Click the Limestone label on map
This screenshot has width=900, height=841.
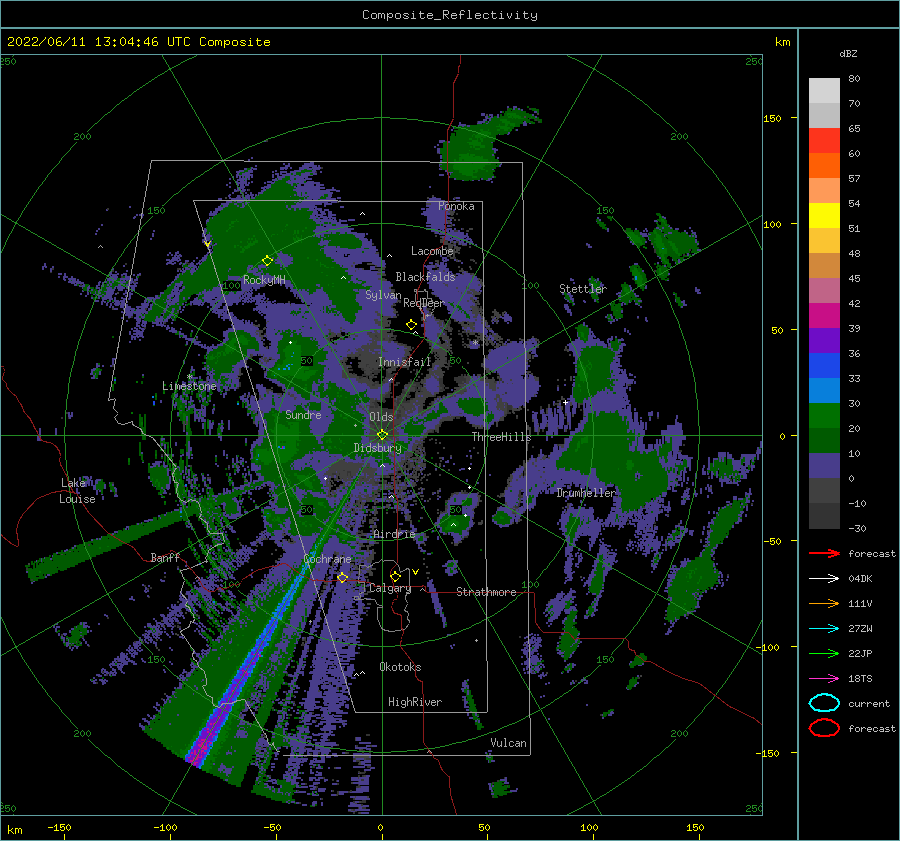coord(189,386)
